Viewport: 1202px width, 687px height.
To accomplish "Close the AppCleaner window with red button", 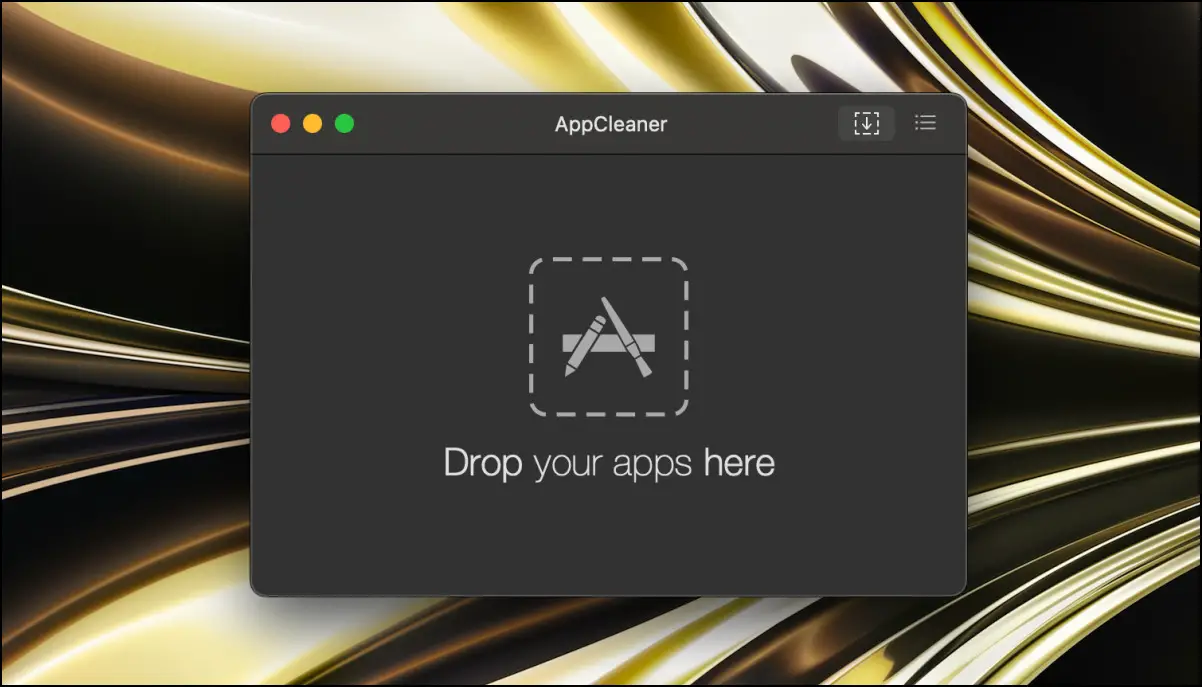I will [281, 124].
